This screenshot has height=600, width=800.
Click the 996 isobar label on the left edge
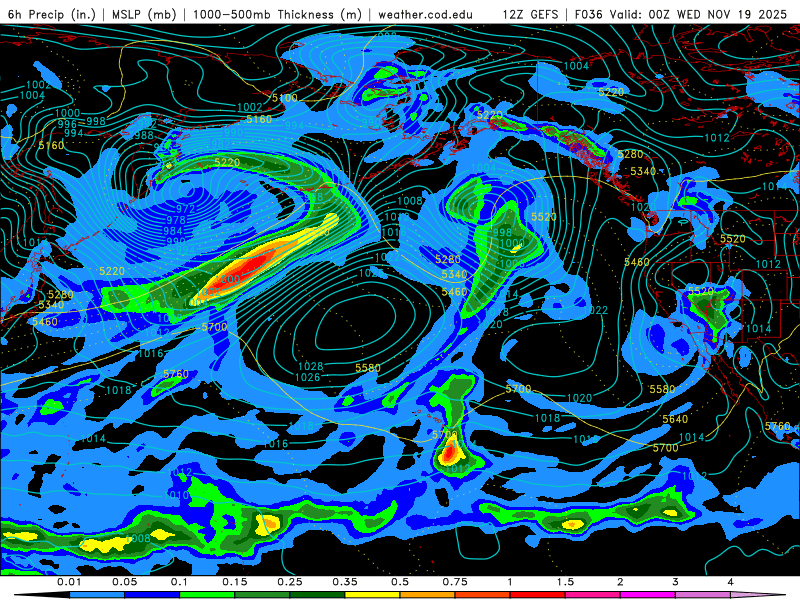67,124
